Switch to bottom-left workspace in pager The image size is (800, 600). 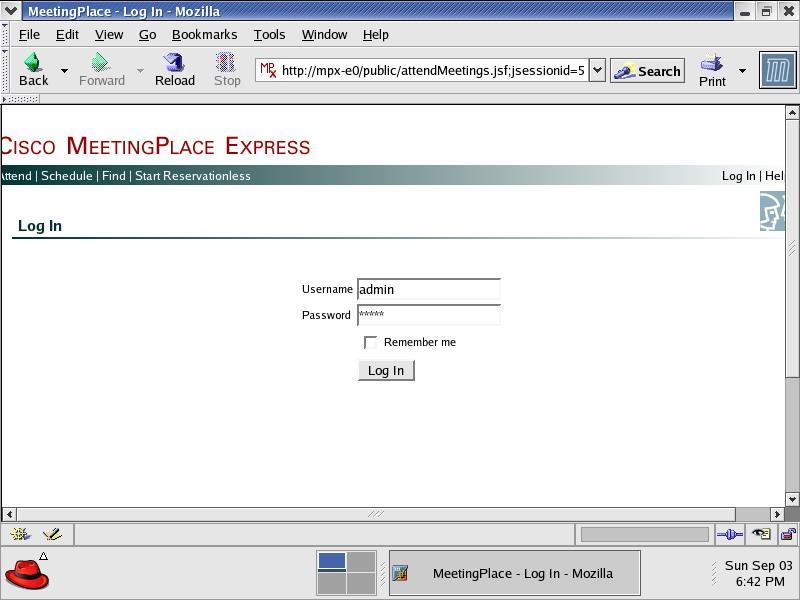pos(332,583)
